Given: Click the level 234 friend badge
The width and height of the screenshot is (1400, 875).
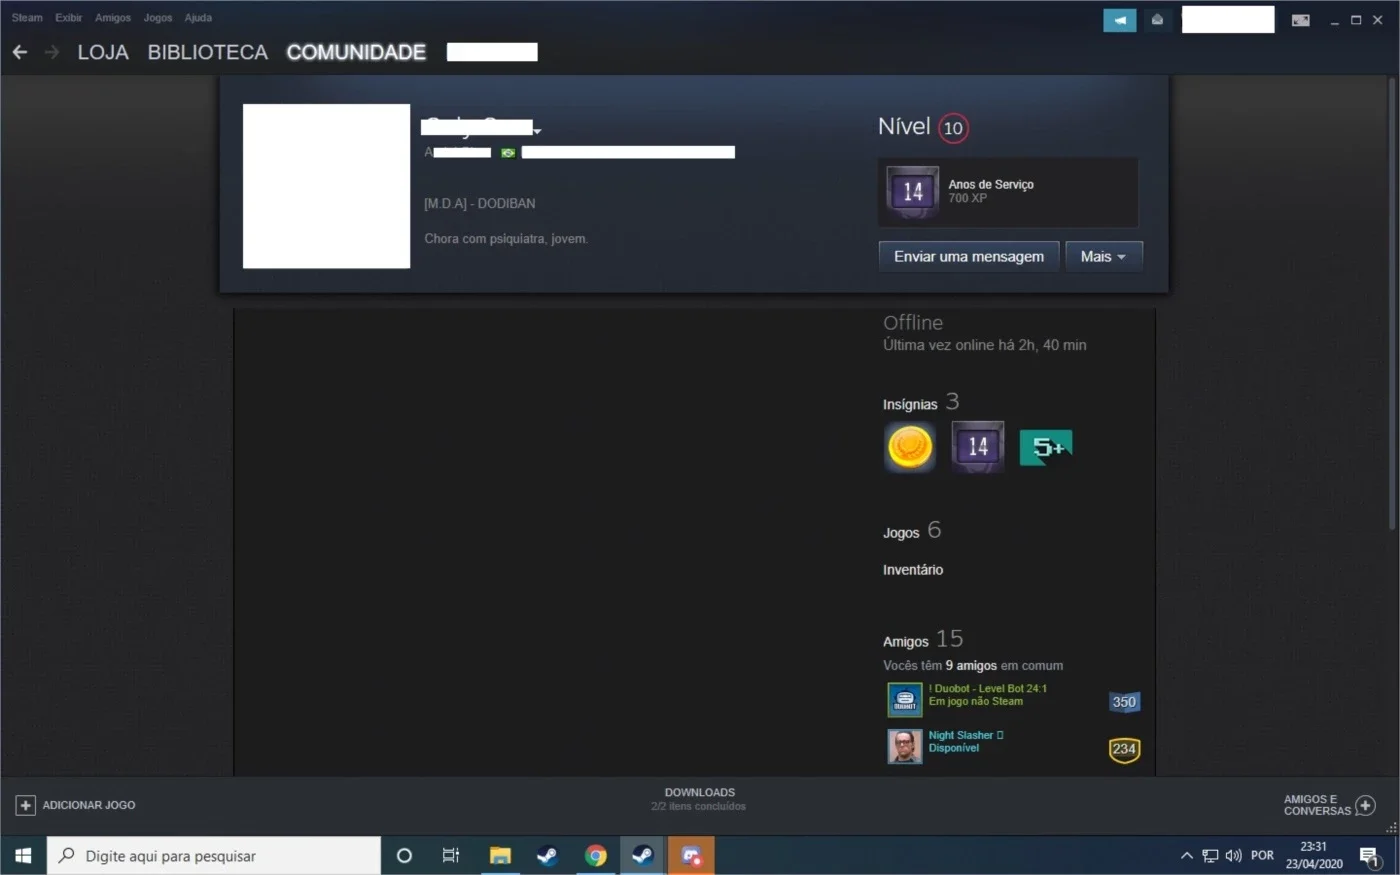Looking at the screenshot, I should tap(1124, 749).
